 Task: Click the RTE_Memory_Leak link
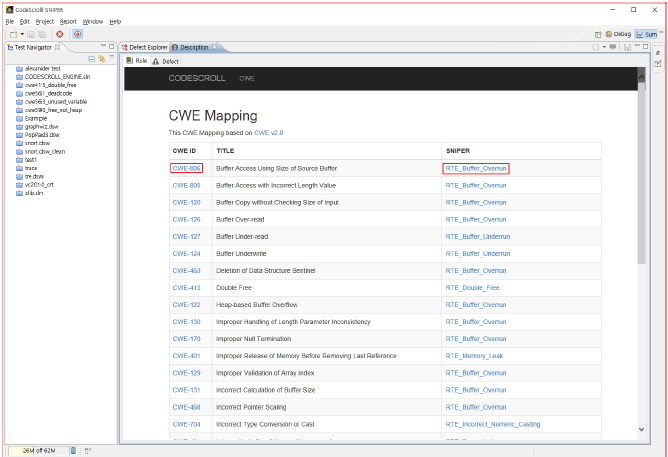tap(475, 356)
